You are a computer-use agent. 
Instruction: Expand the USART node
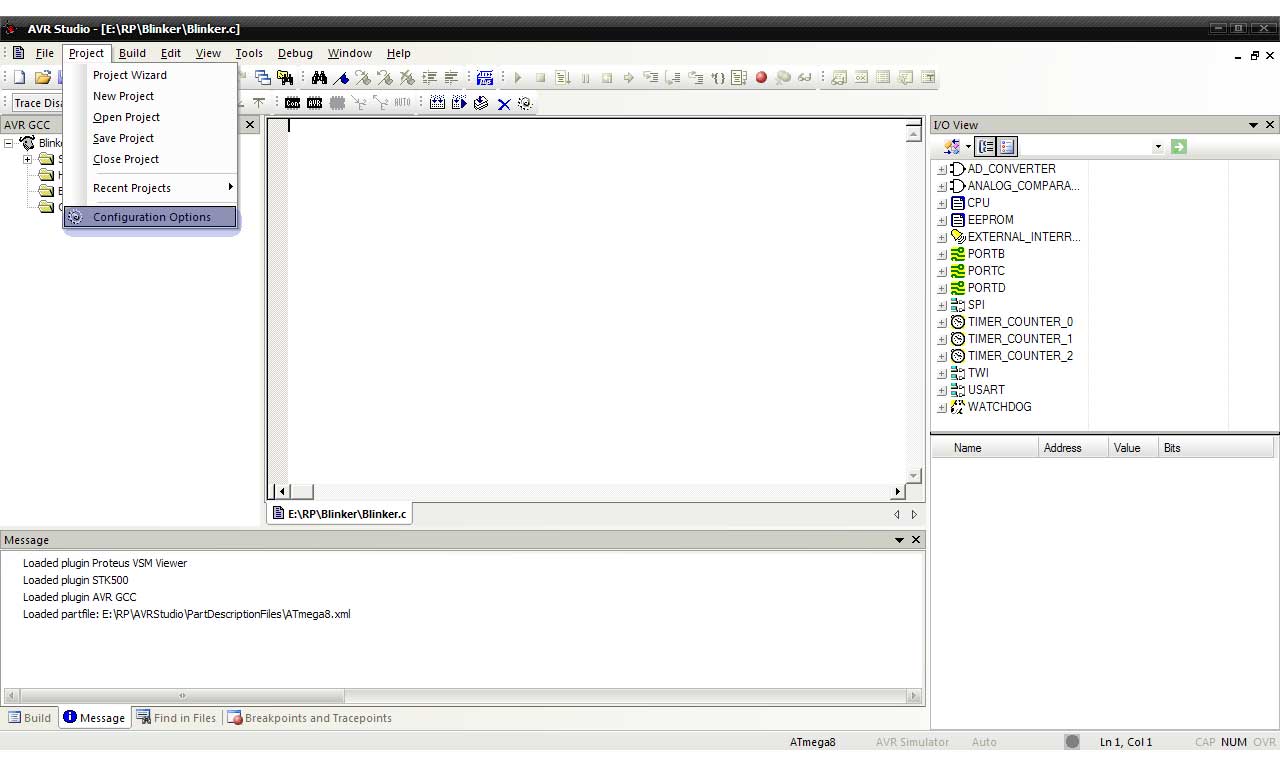[942, 391]
